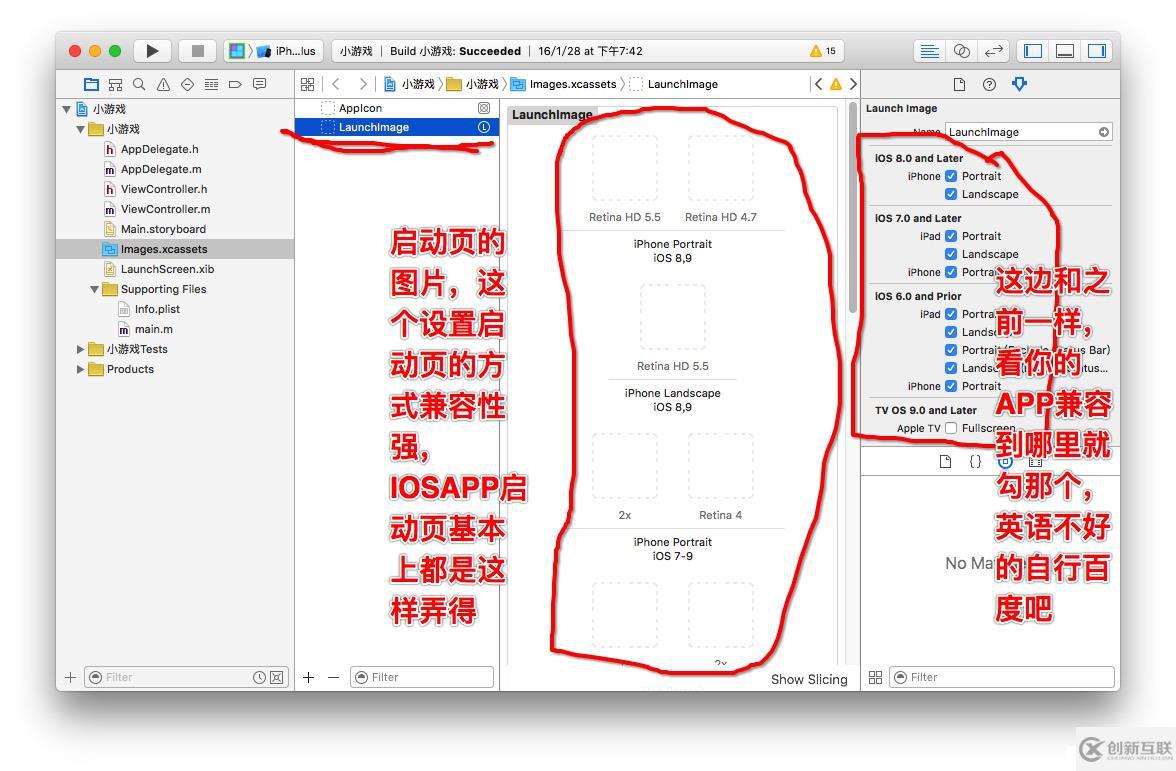Filter navigator by recently edited files
This screenshot has width=1176, height=771.
pyautogui.click(x=260, y=677)
